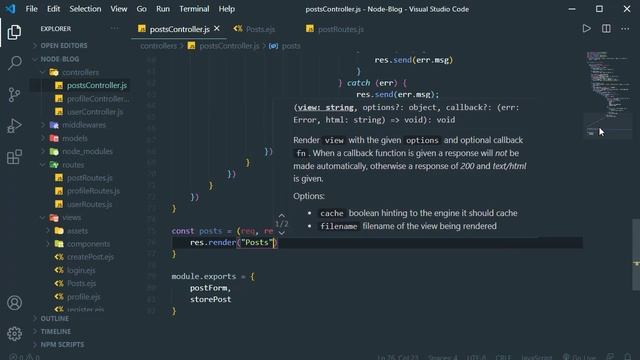Expand the Outline section
640x360 pixels.
(x=54, y=318)
